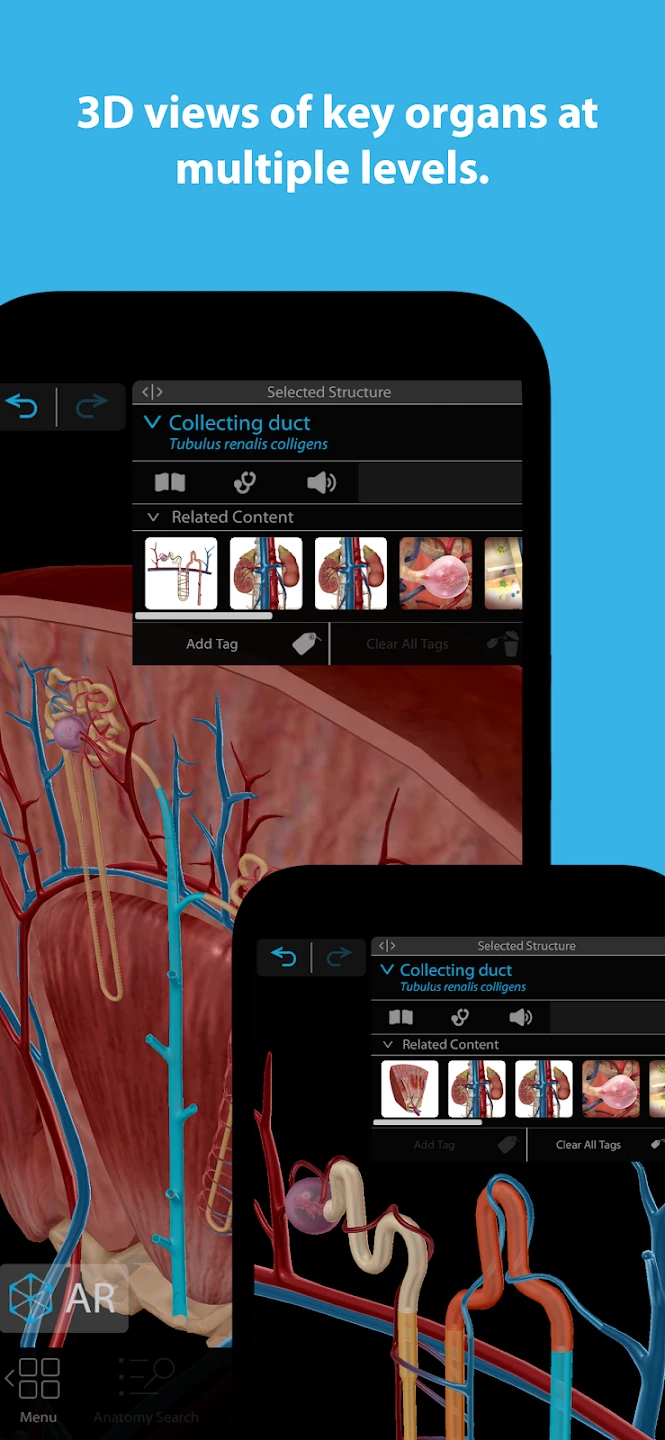Launch AR mode with the AR cube button
The height and width of the screenshot is (1440, 665).
[64, 1298]
